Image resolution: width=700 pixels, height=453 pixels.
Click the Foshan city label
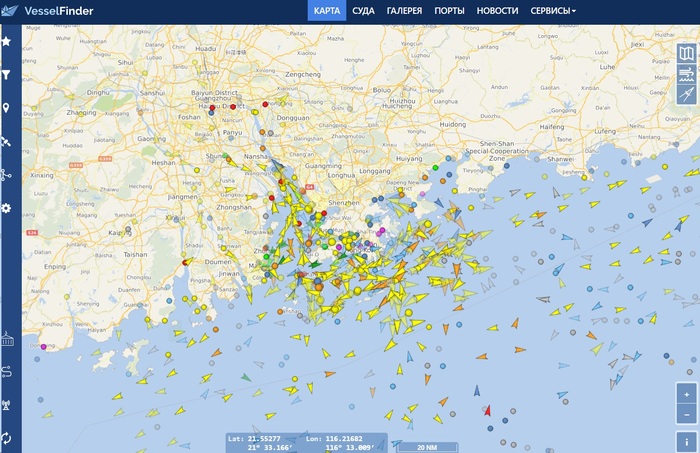189,117
